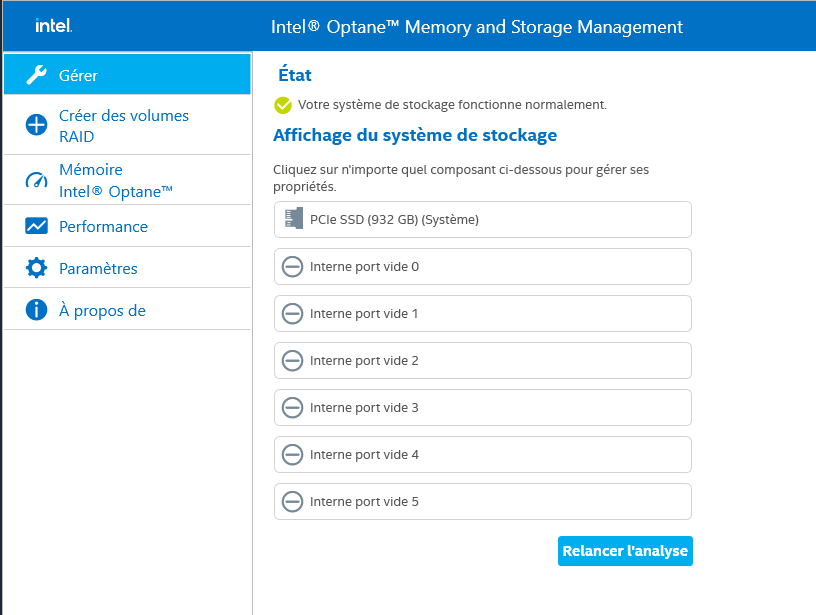The width and height of the screenshot is (816, 615).
Task: Click the info icon beside À propos de
Action: [x=36, y=310]
